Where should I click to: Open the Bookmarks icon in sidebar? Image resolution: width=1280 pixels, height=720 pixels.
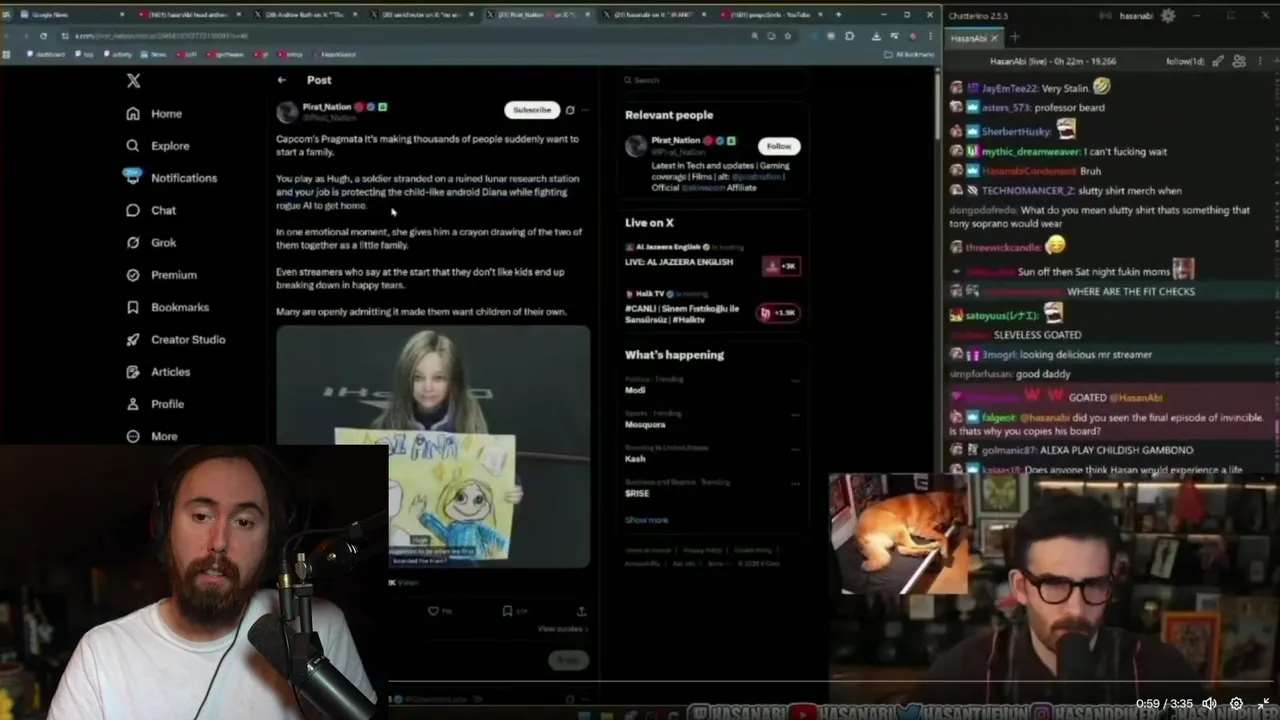coord(133,307)
